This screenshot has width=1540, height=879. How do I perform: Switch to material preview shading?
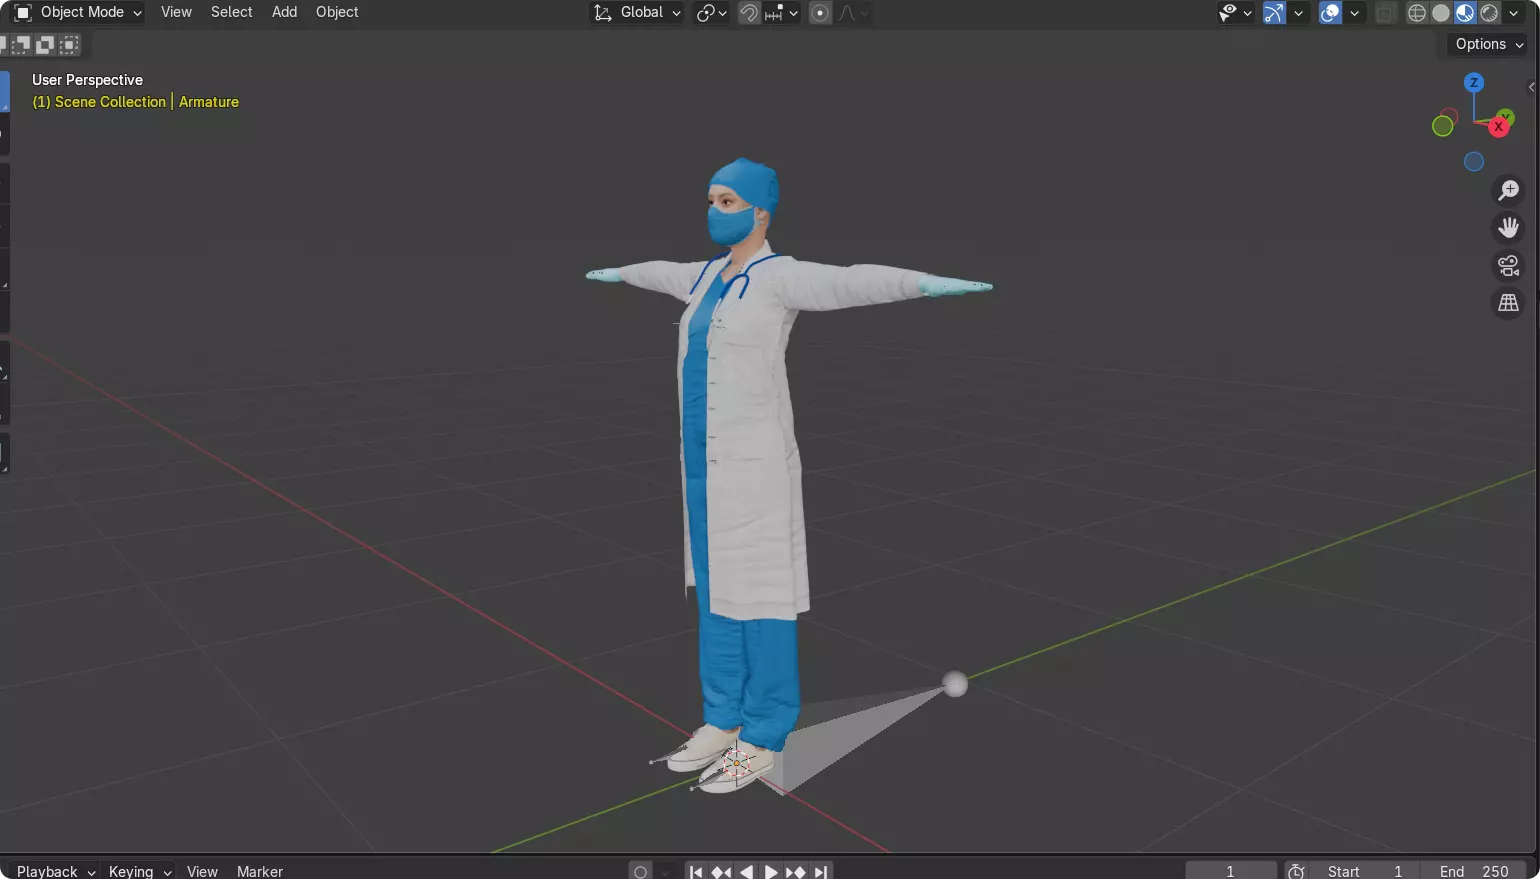[x=1465, y=13]
